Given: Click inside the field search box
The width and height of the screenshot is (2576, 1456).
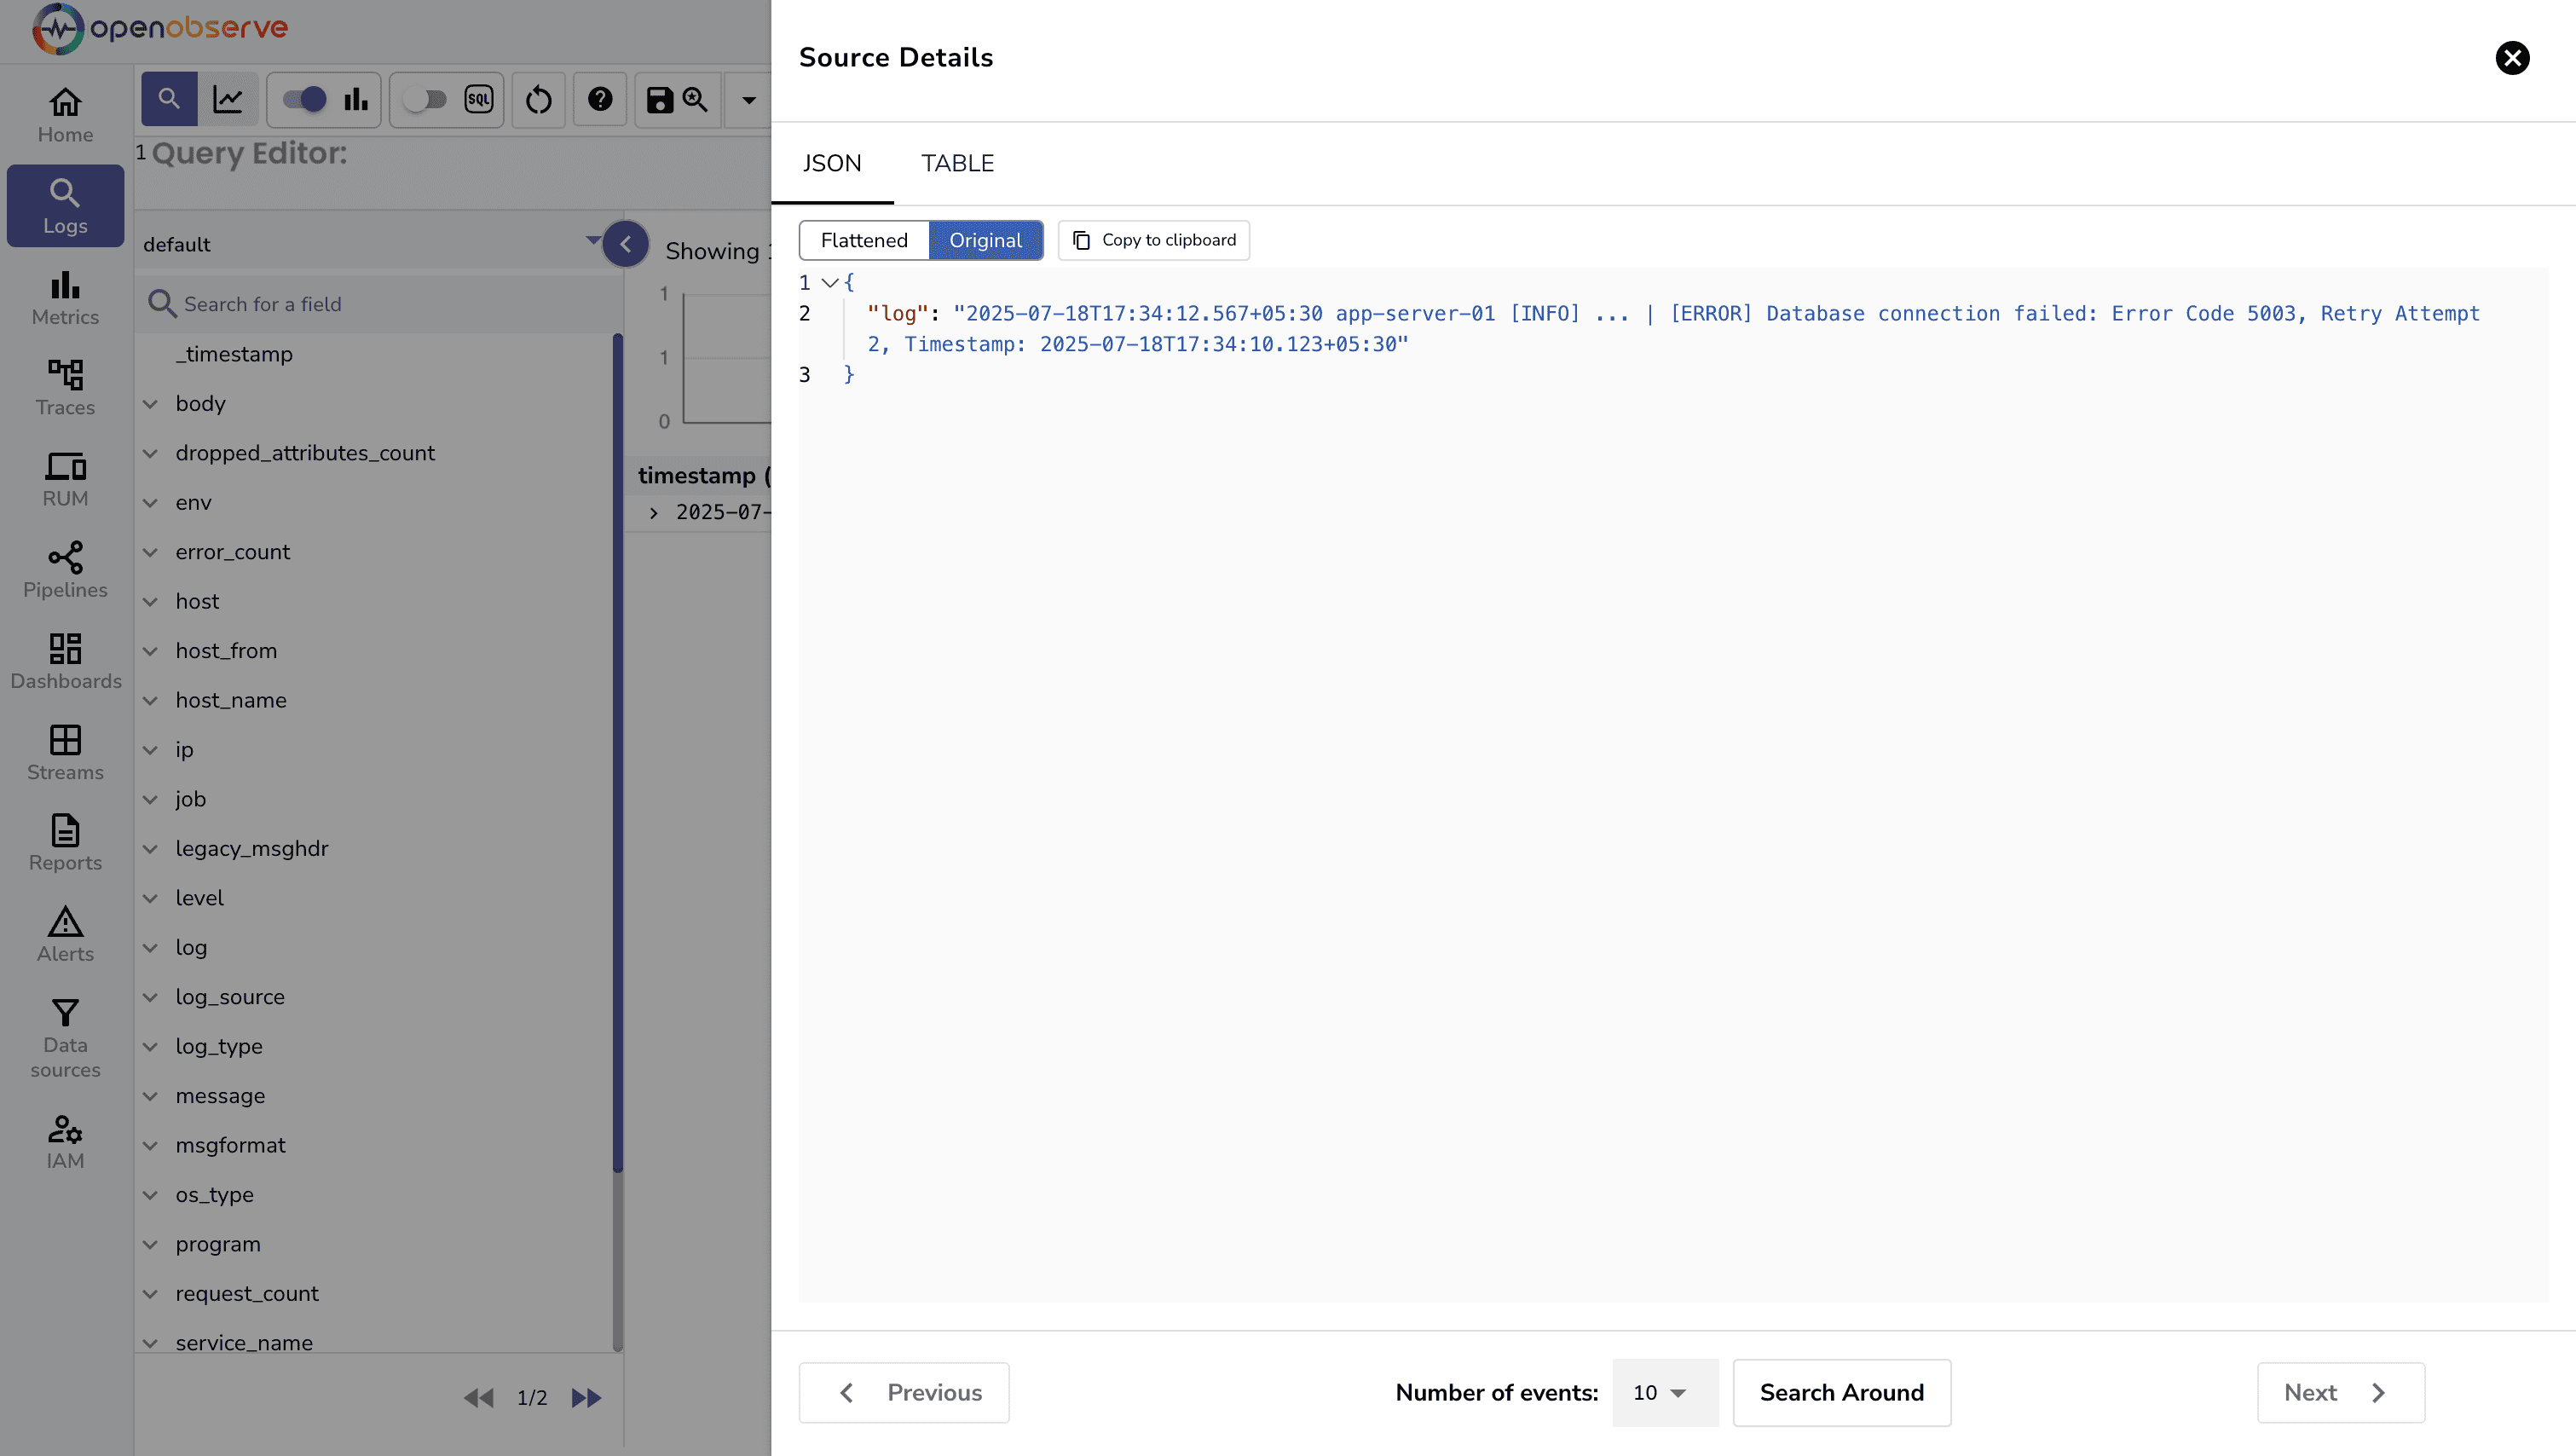Looking at the screenshot, I should [x=380, y=304].
